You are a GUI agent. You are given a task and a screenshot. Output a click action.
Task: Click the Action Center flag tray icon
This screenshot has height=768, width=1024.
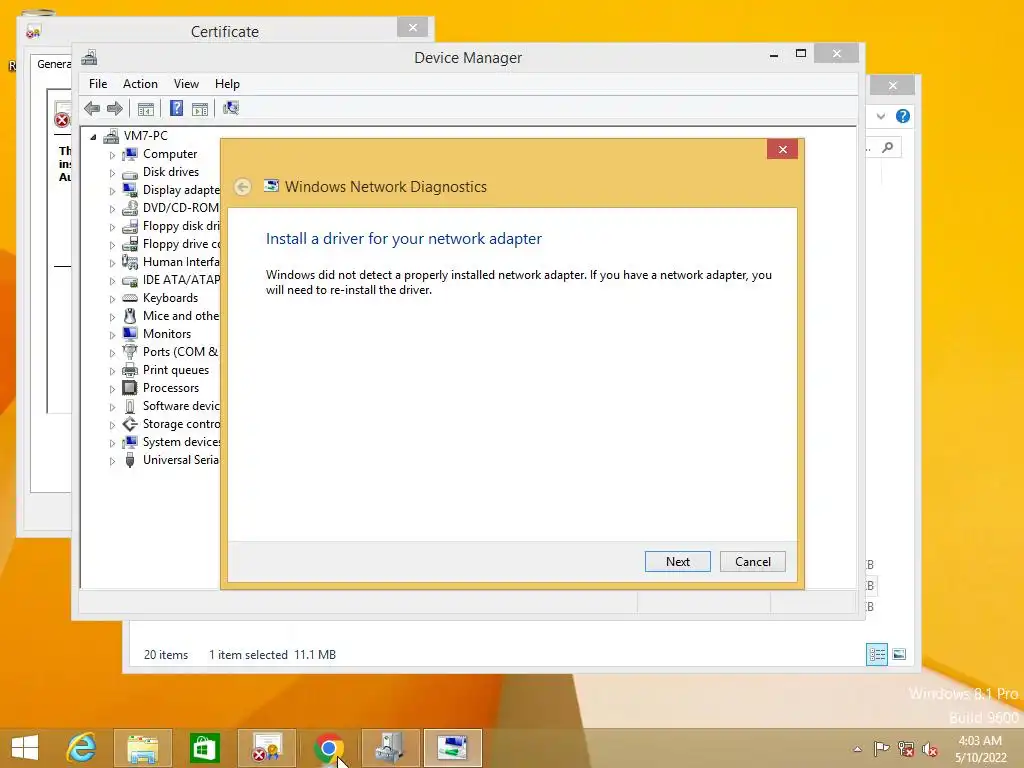click(x=881, y=748)
